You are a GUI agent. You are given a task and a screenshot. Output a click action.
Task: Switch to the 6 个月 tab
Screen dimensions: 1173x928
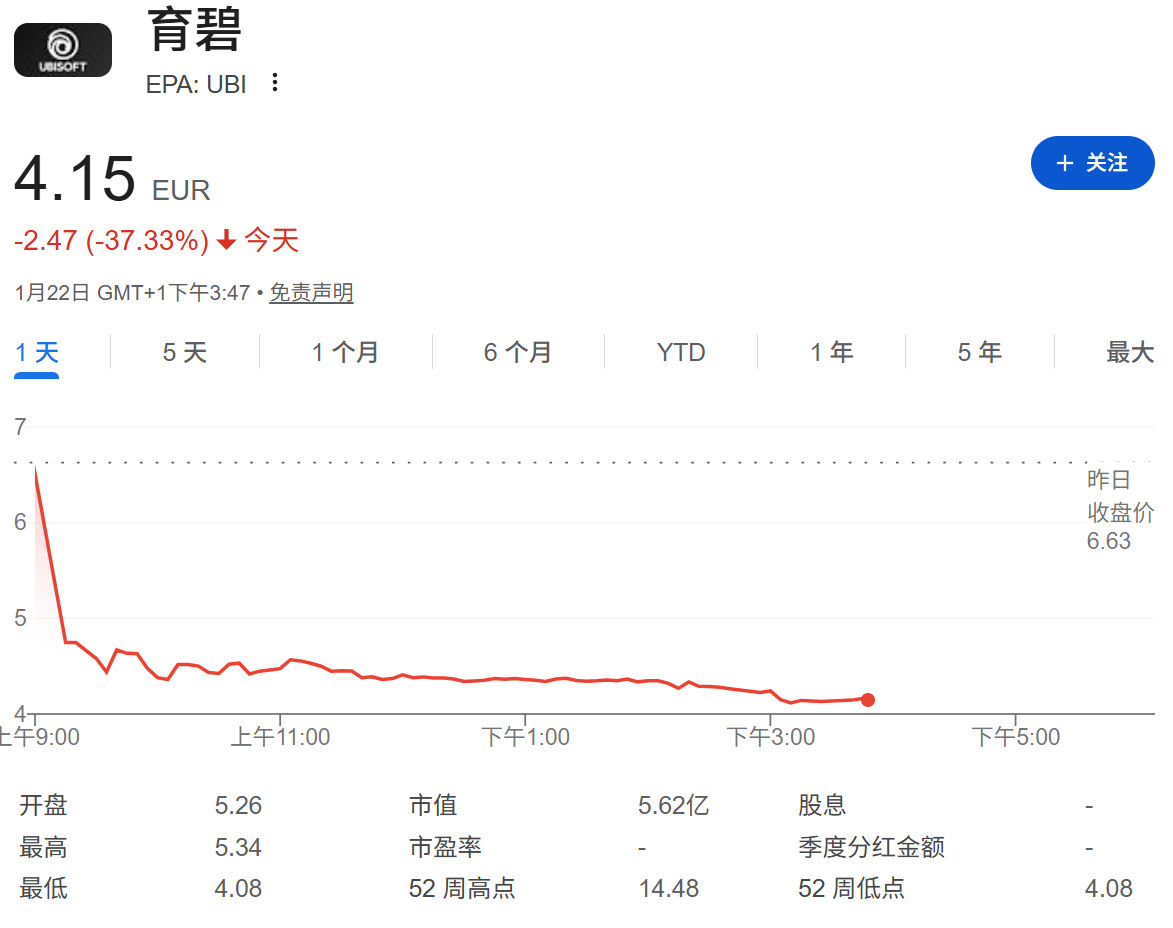[518, 352]
